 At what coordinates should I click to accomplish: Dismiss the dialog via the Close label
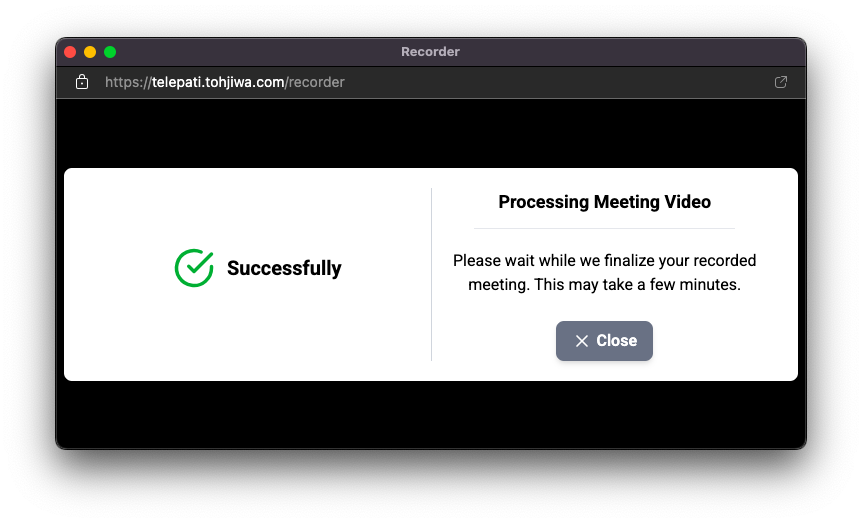tap(616, 341)
